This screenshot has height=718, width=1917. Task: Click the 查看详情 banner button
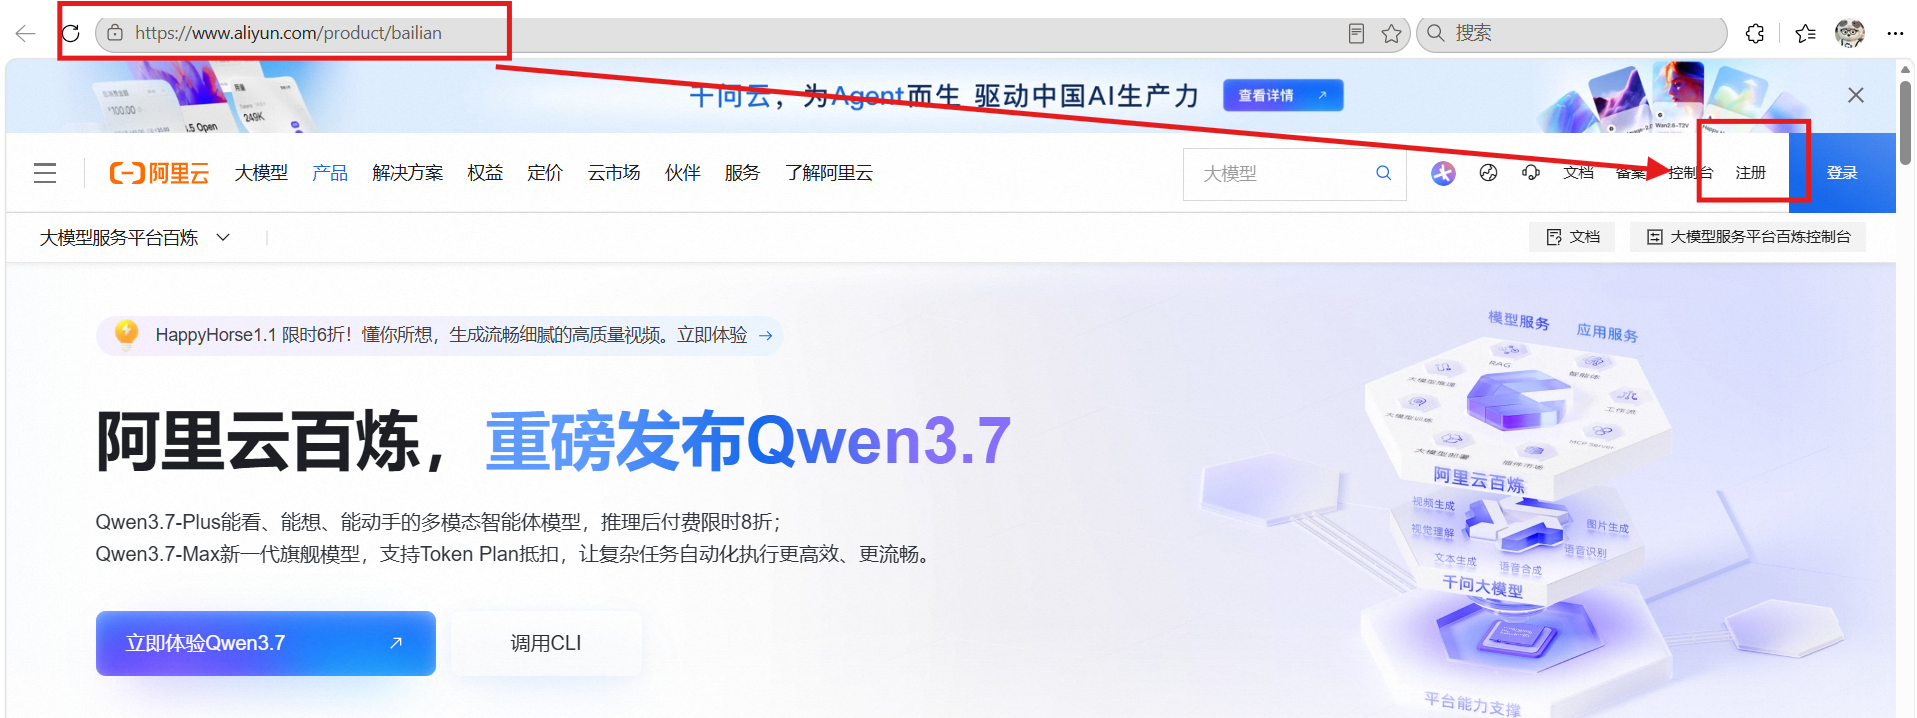1283,95
